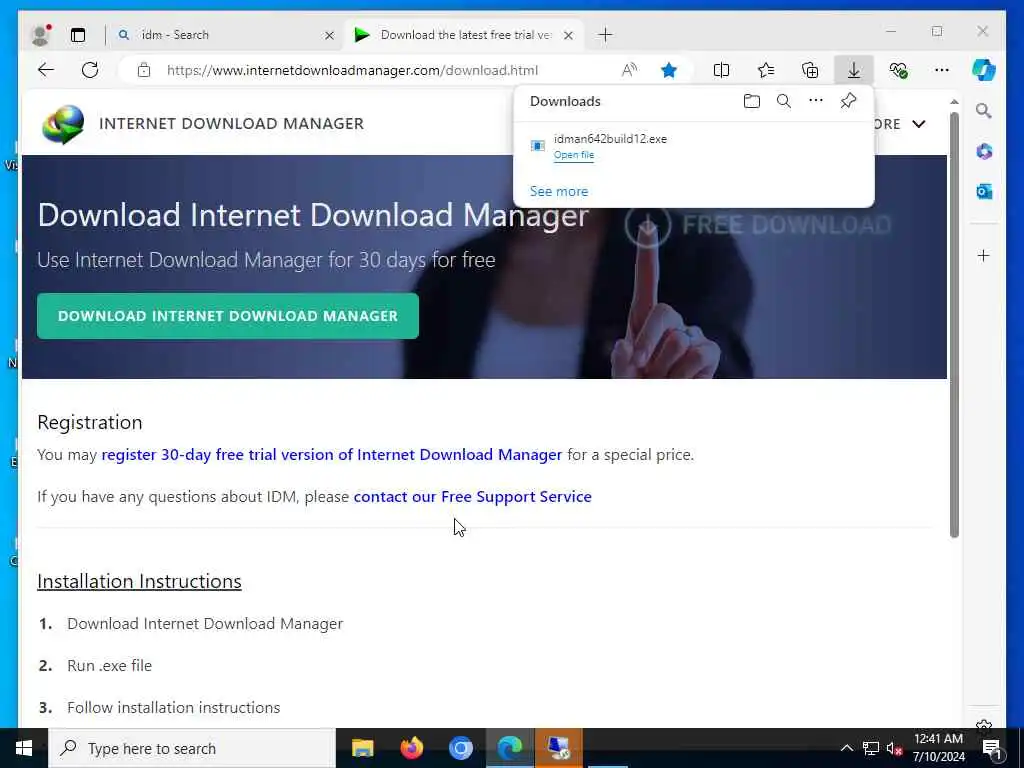1024x768 pixels.
Task: Open Chrome from taskbar
Action: pyautogui.click(x=460, y=748)
